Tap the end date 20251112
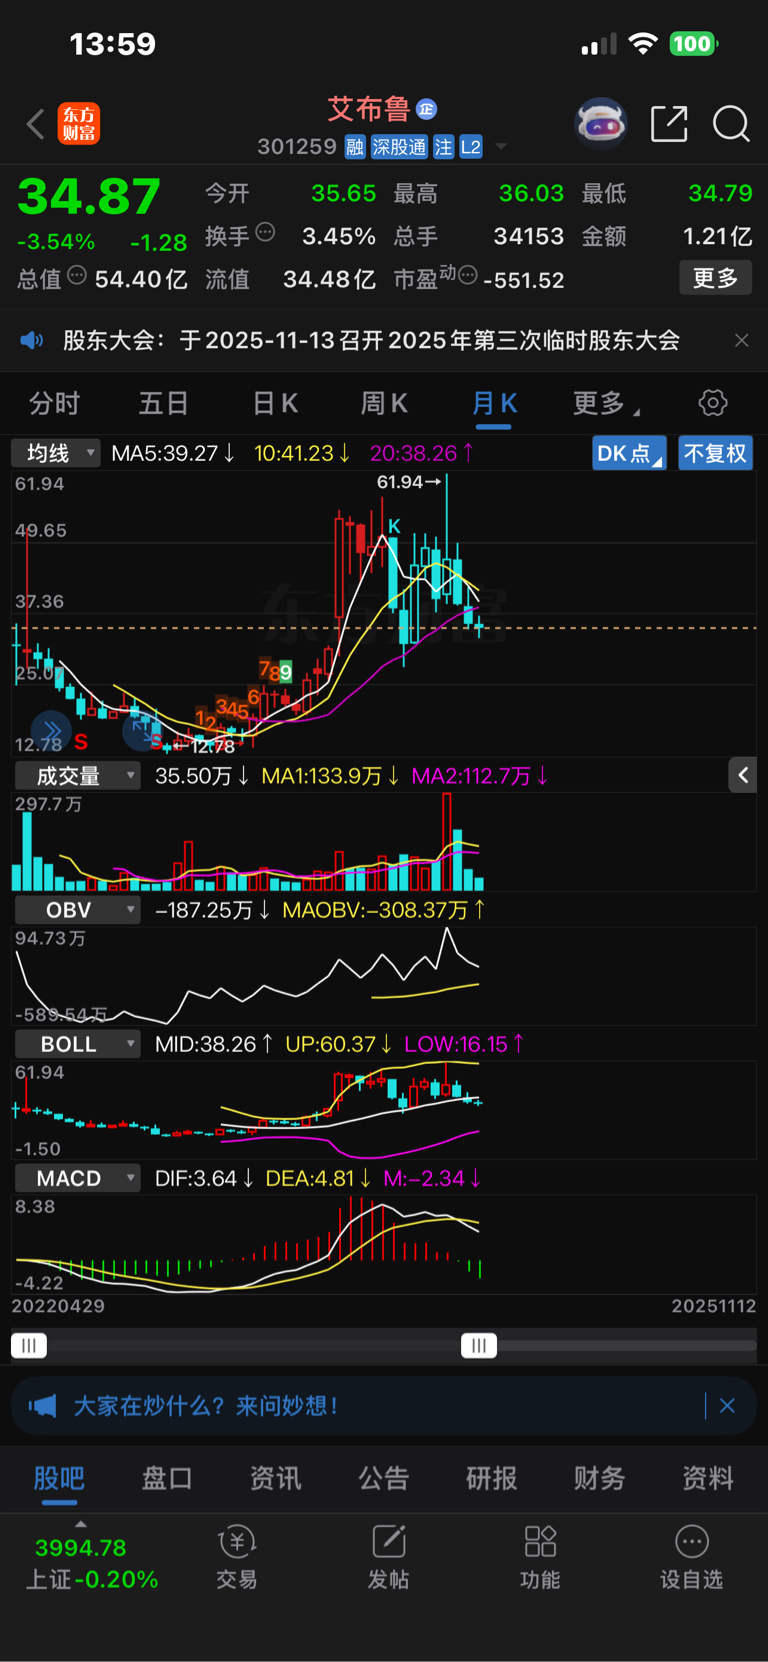Screen dimensions: 768x1662 pyautogui.click(x=713, y=1306)
